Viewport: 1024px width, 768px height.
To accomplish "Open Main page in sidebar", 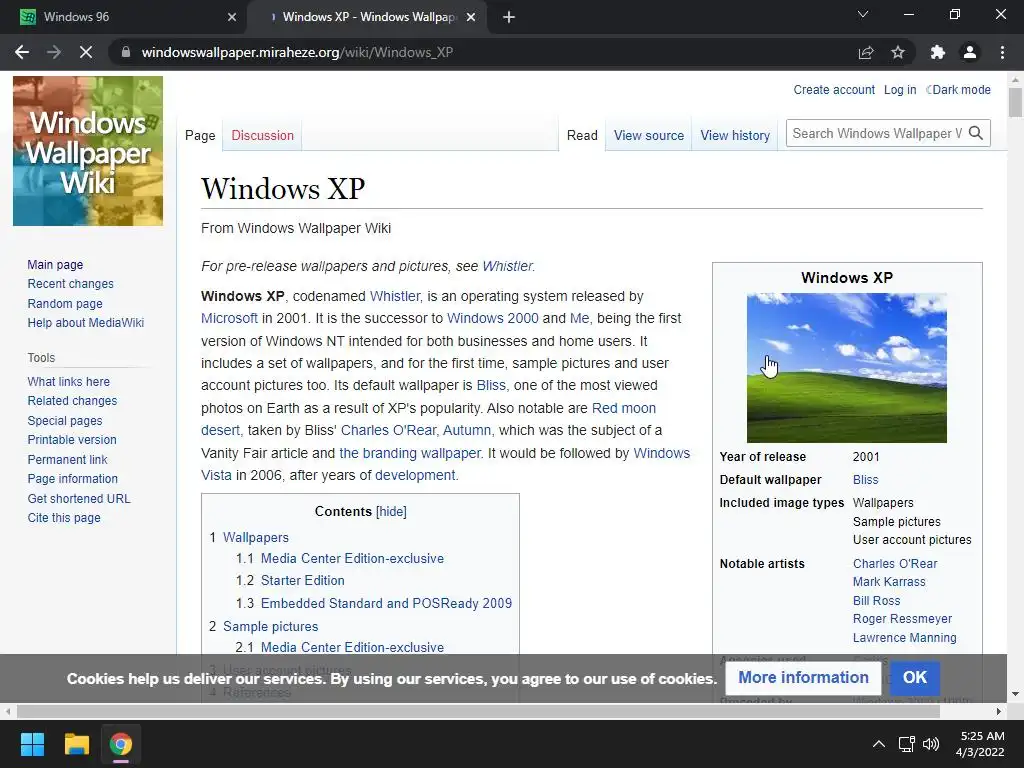I will pos(55,264).
